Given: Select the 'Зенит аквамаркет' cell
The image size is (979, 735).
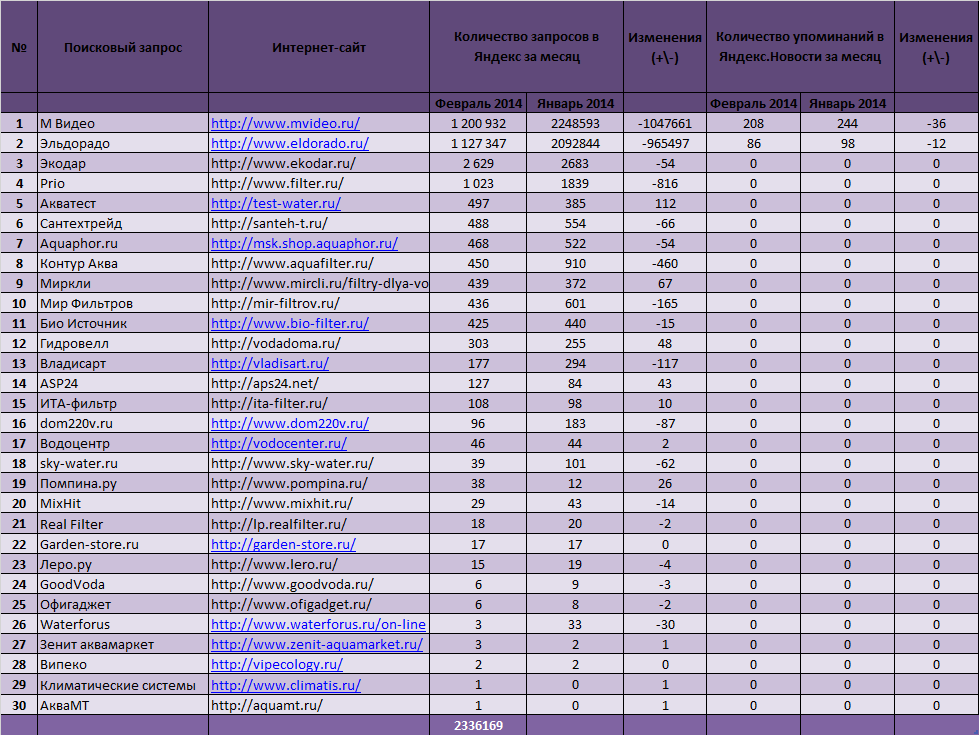Looking at the screenshot, I should tap(123, 644).
